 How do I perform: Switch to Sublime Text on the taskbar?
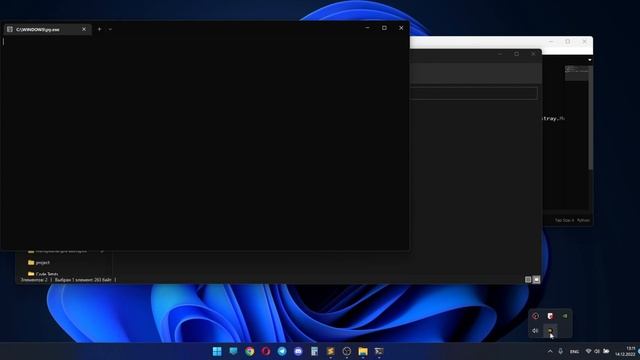331,351
